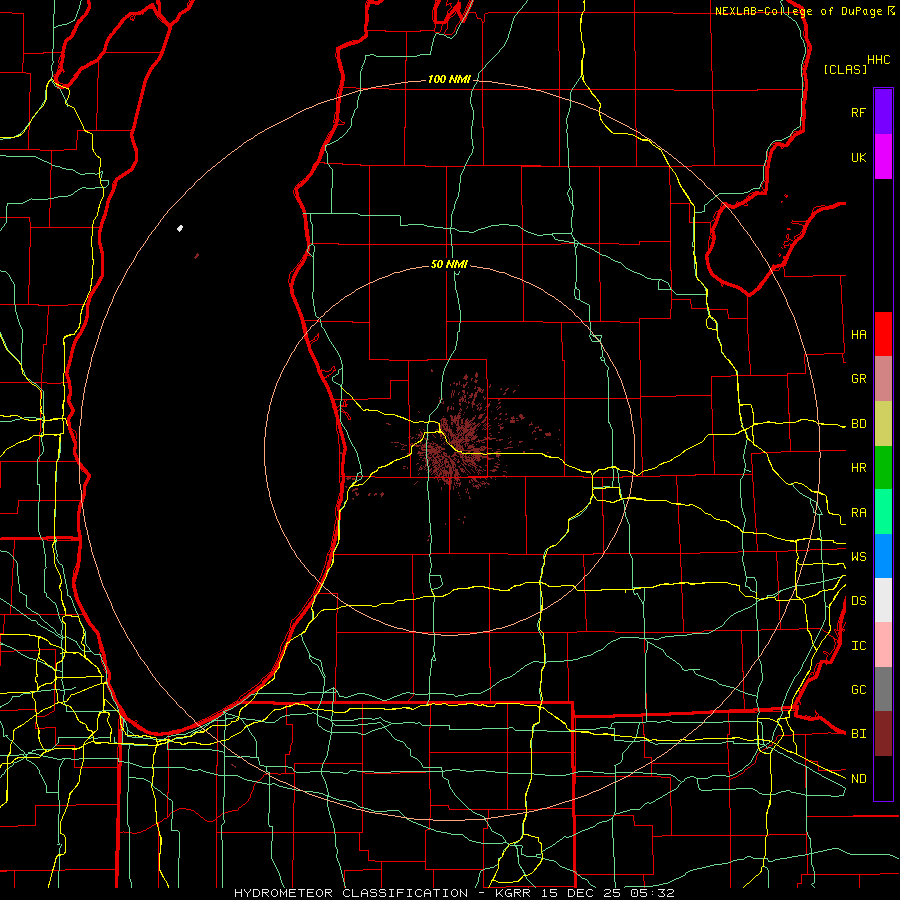Click the WS legend label

[x=858, y=557]
